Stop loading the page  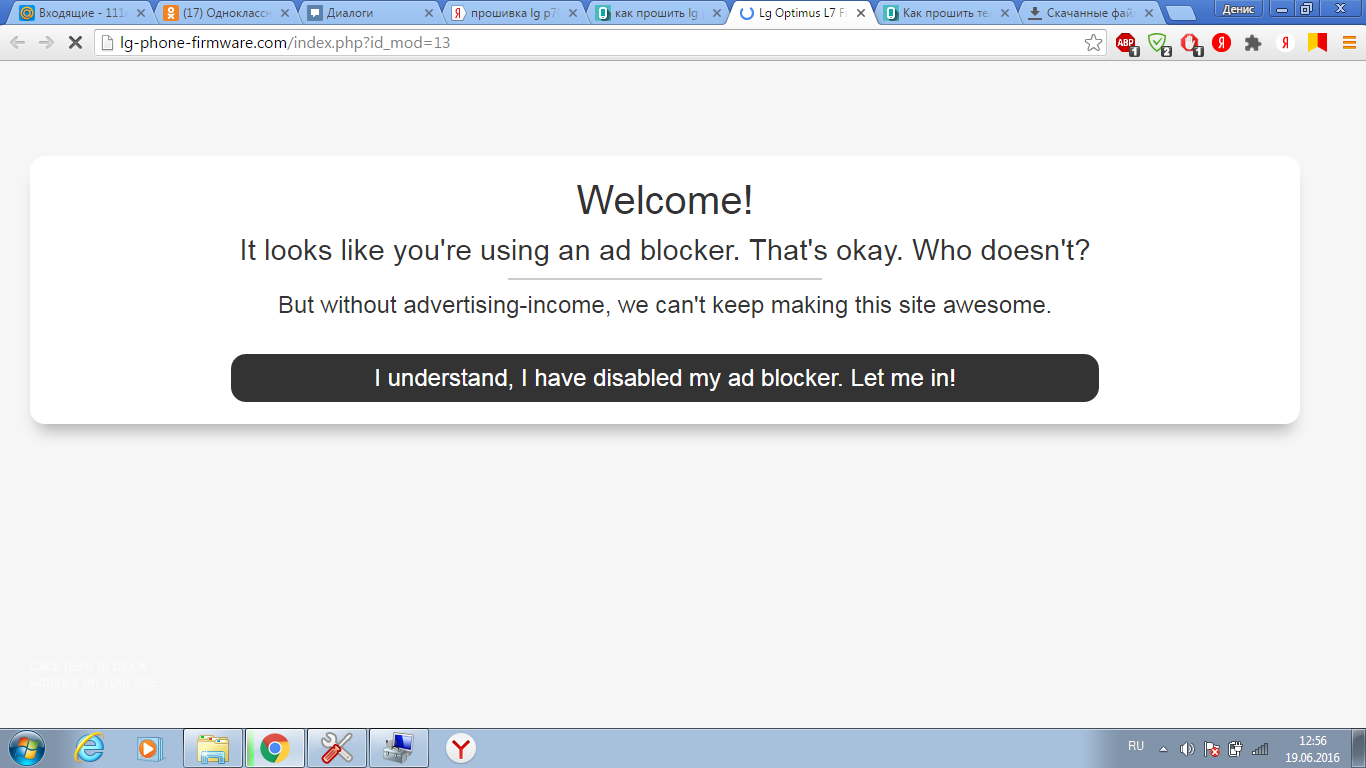74,43
